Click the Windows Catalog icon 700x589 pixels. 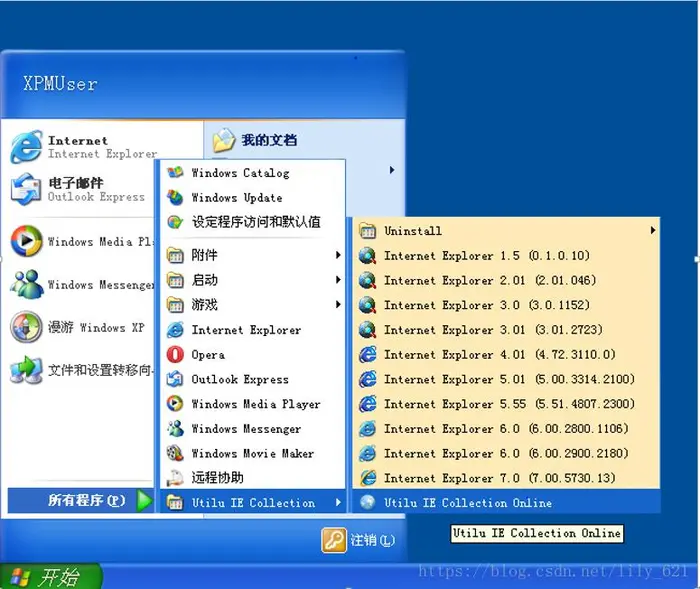pyautogui.click(x=175, y=172)
